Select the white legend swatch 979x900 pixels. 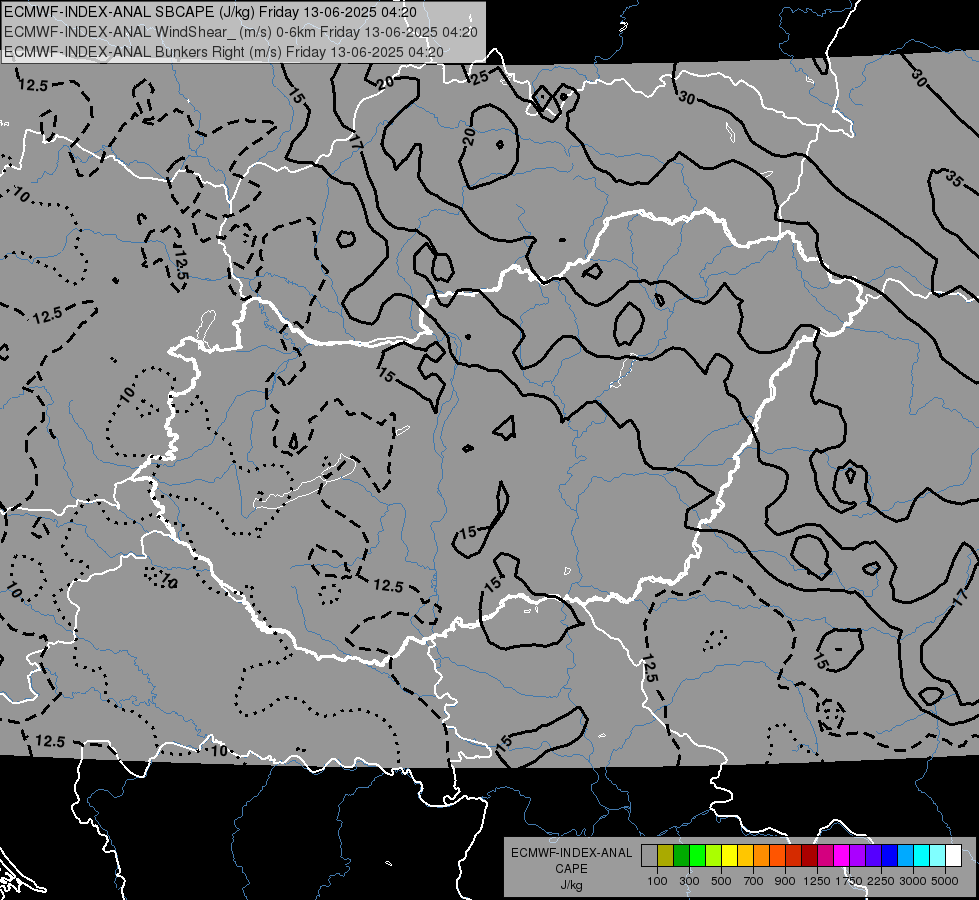(953, 855)
